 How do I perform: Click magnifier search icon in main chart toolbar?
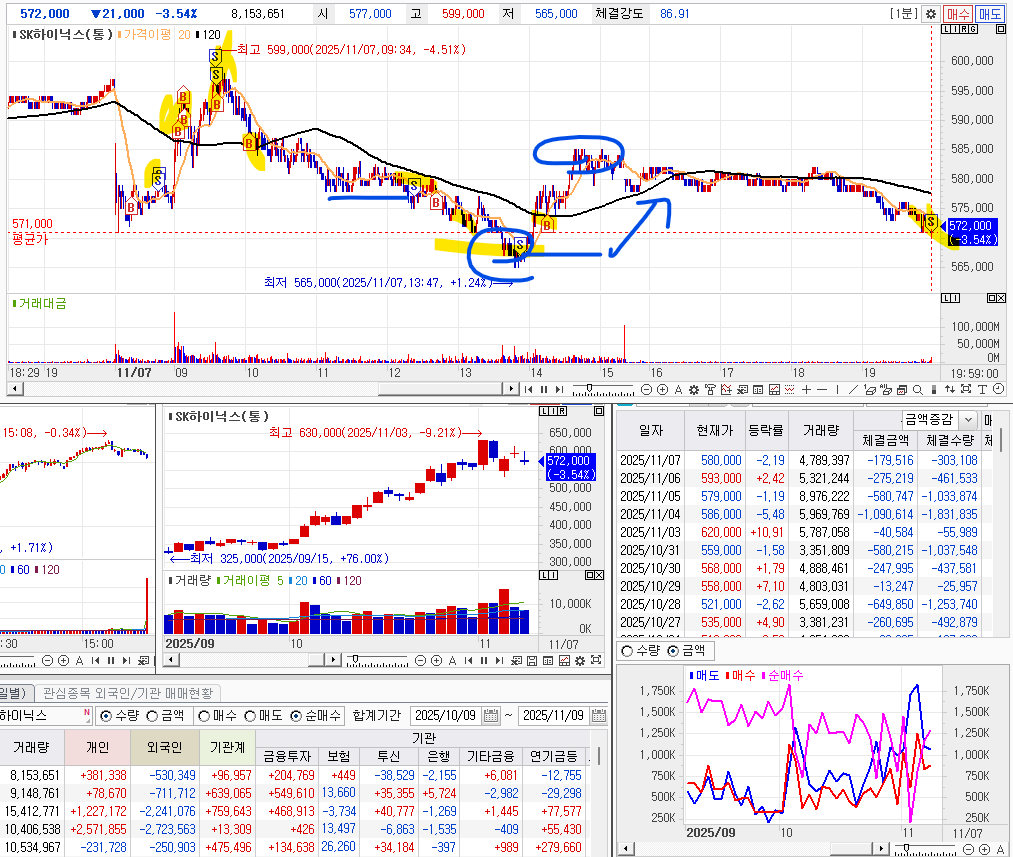917,389
